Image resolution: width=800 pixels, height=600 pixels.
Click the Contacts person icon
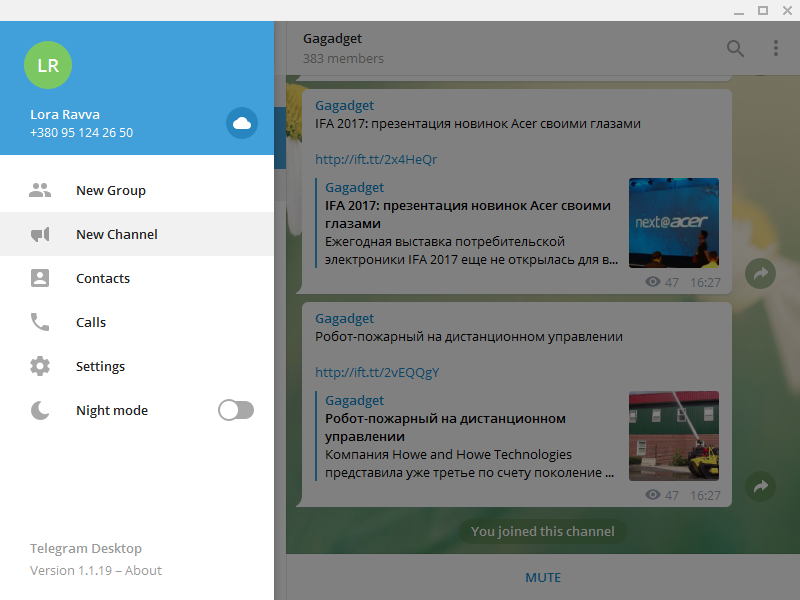[40, 278]
